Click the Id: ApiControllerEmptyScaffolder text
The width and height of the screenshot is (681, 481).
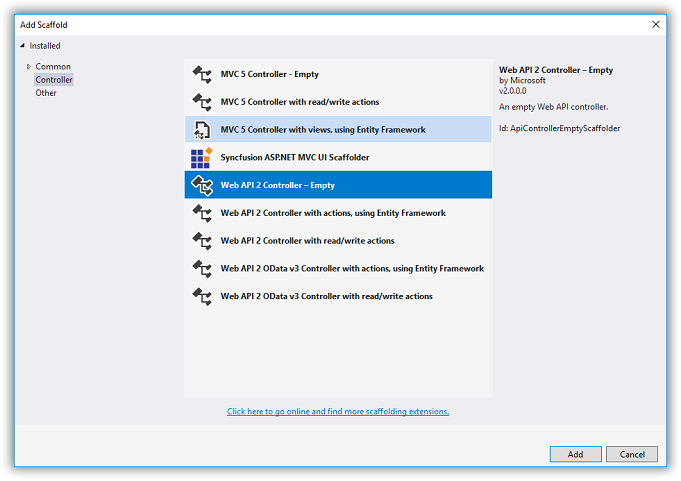559,128
